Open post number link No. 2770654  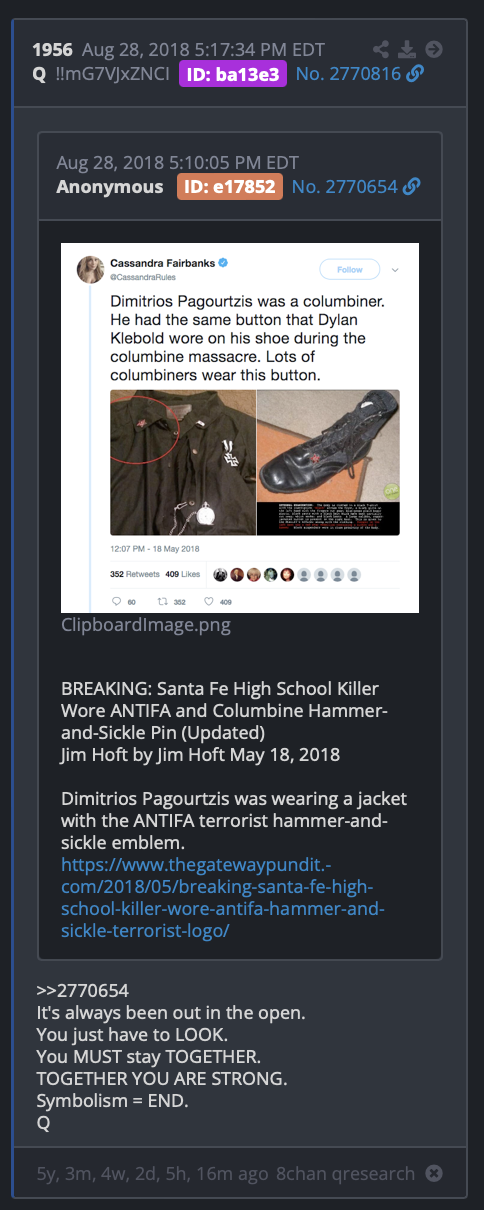pos(345,186)
